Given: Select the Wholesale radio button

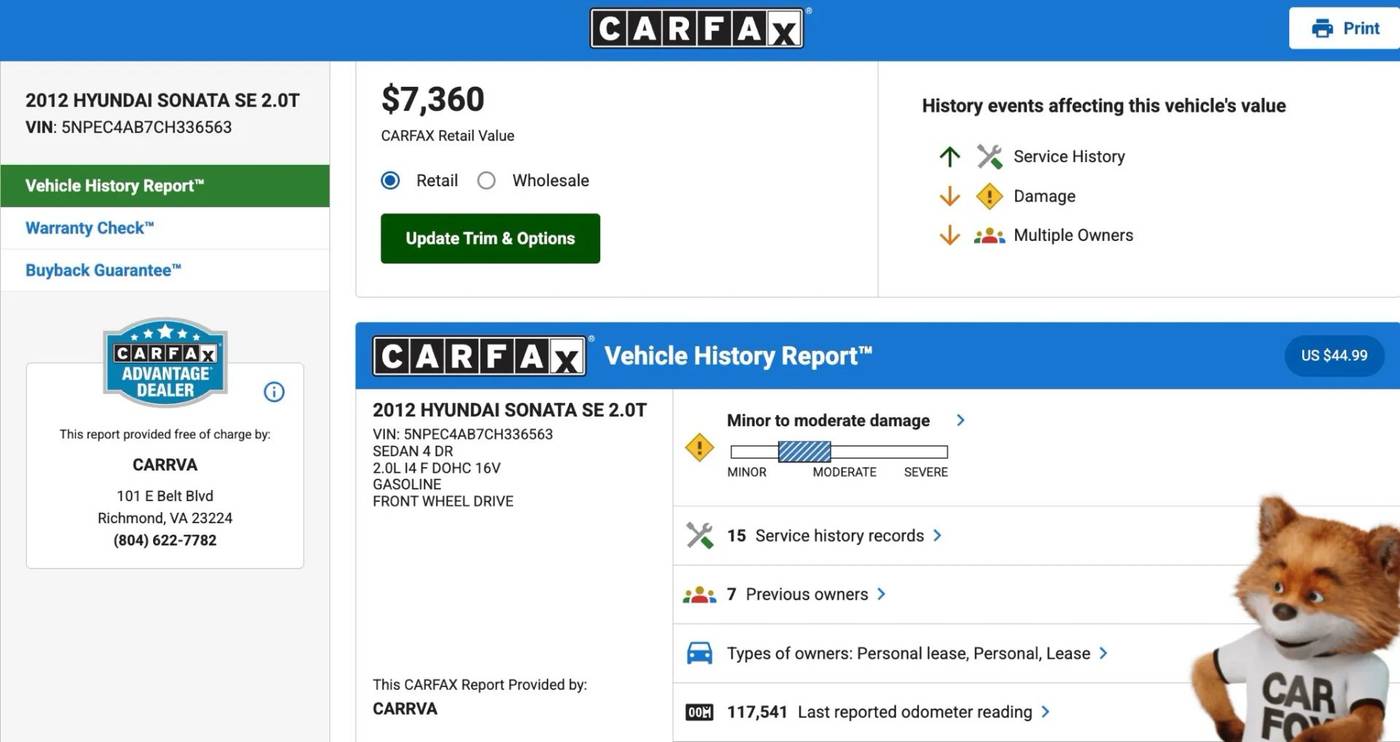Looking at the screenshot, I should coord(486,181).
